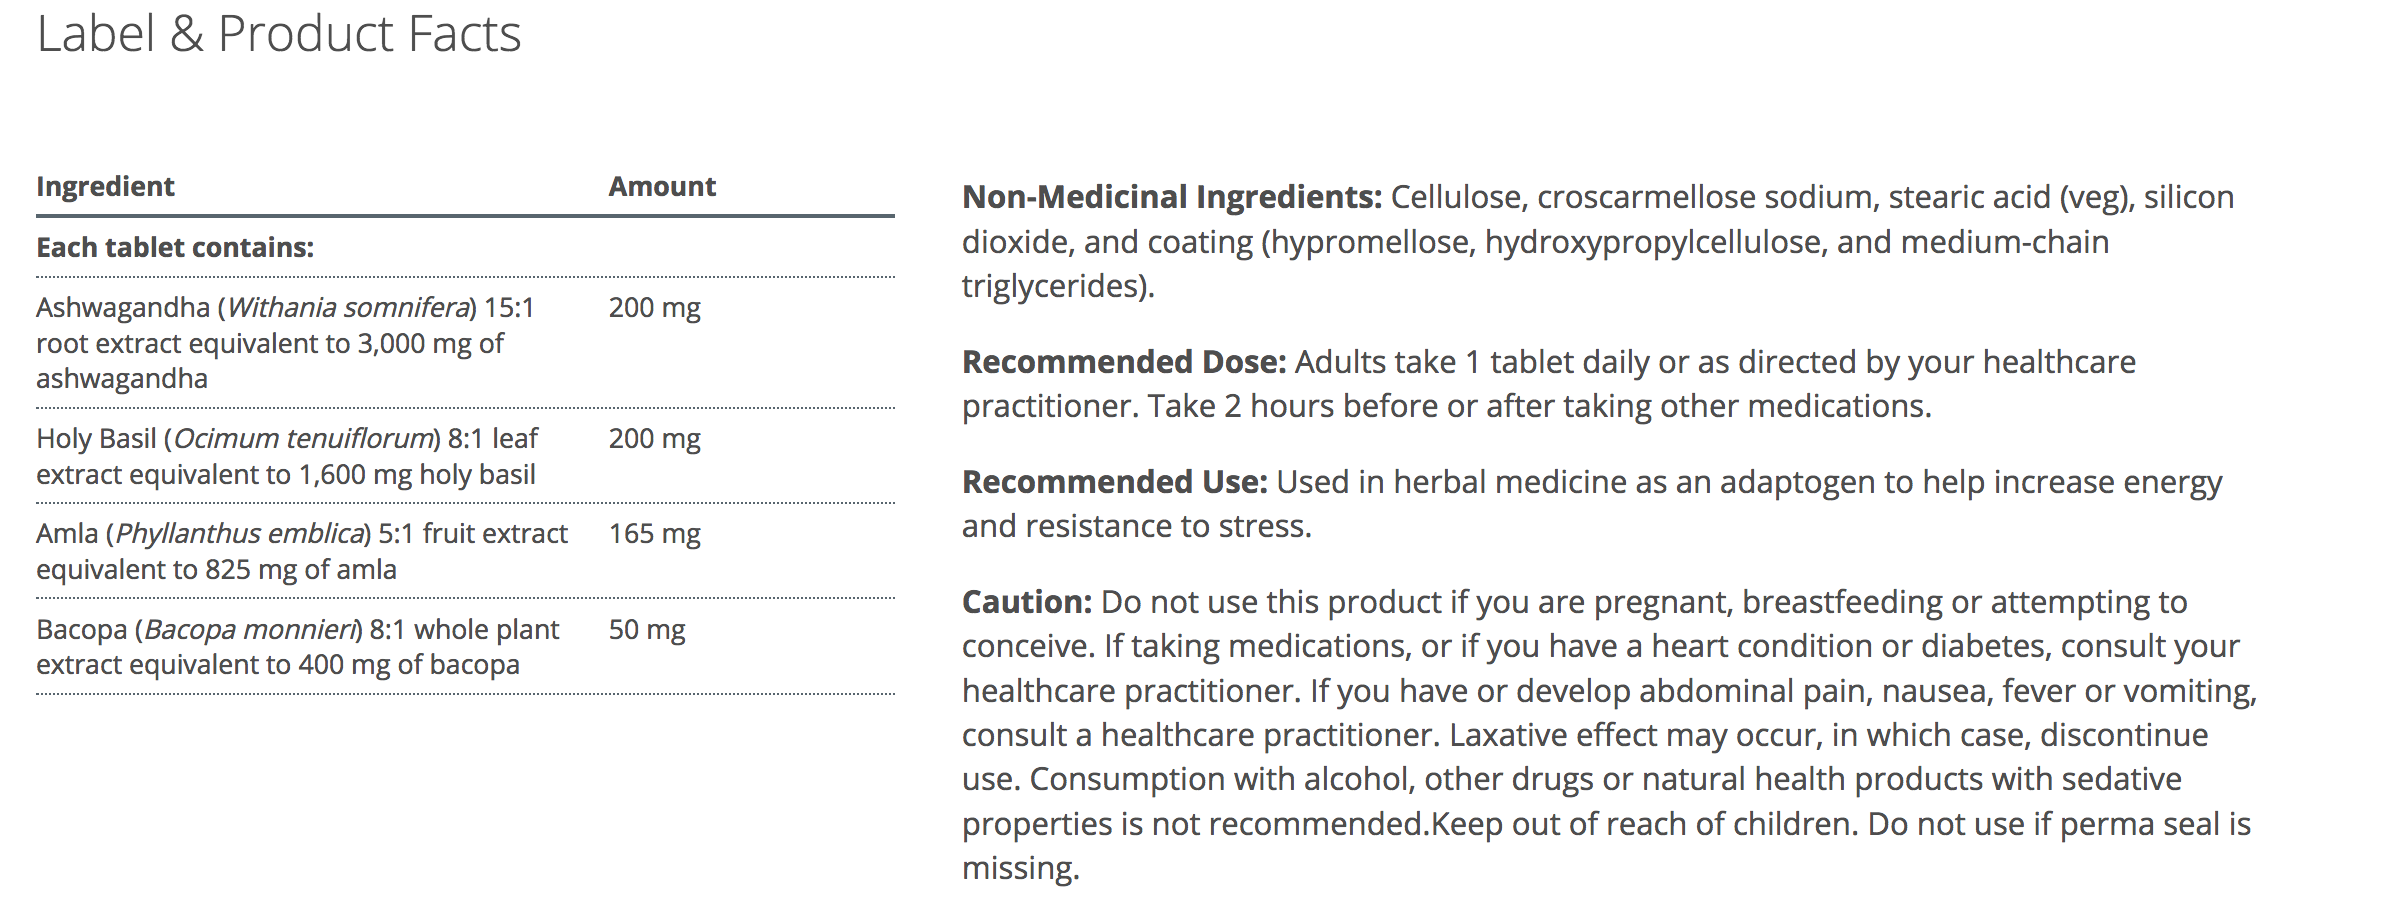Click the 200 mg amount for Ashwagandha

point(654,308)
